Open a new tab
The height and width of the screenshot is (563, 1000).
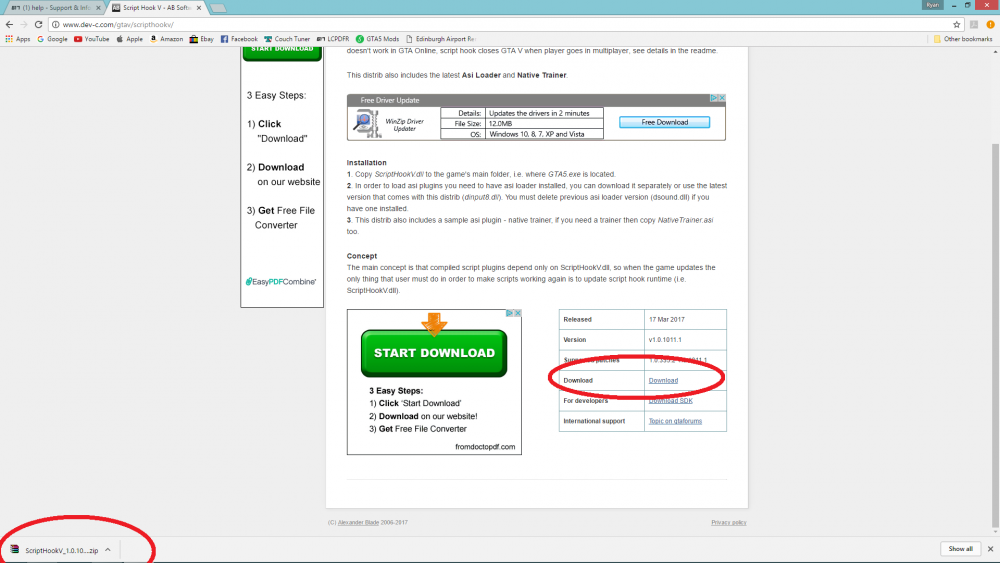[218, 8]
